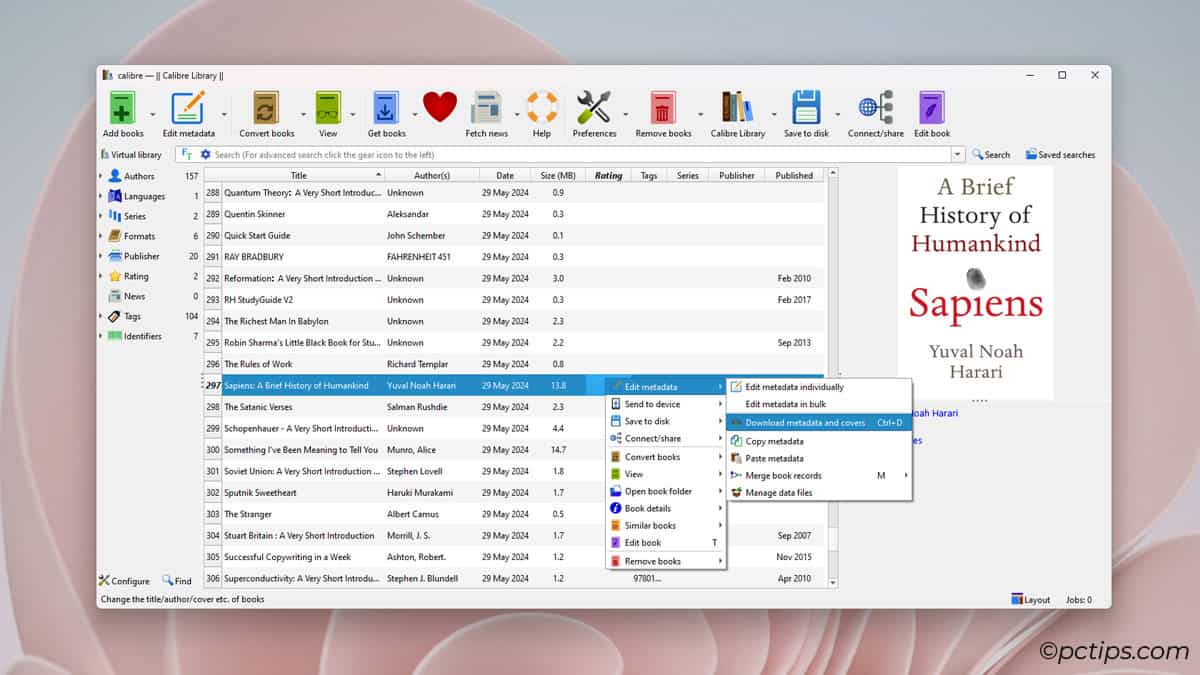Open Preferences from the toolbar
The width and height of the screenshot is (1200, 675).
(594, 108)
